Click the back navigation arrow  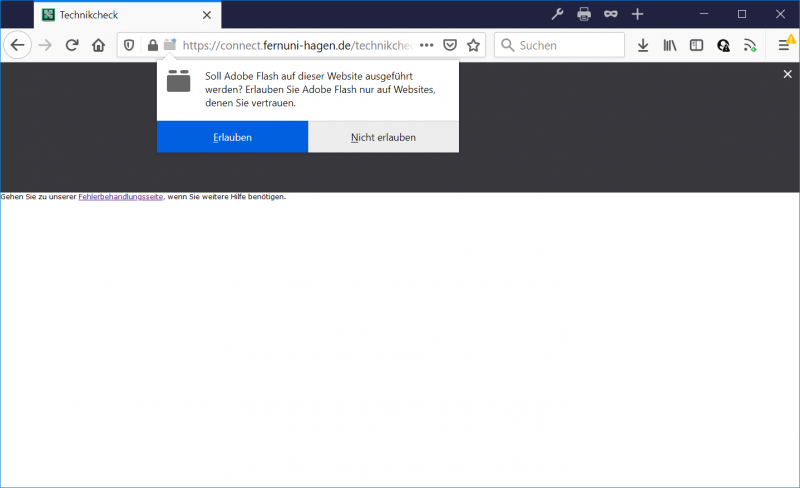(x=17, y=45)
